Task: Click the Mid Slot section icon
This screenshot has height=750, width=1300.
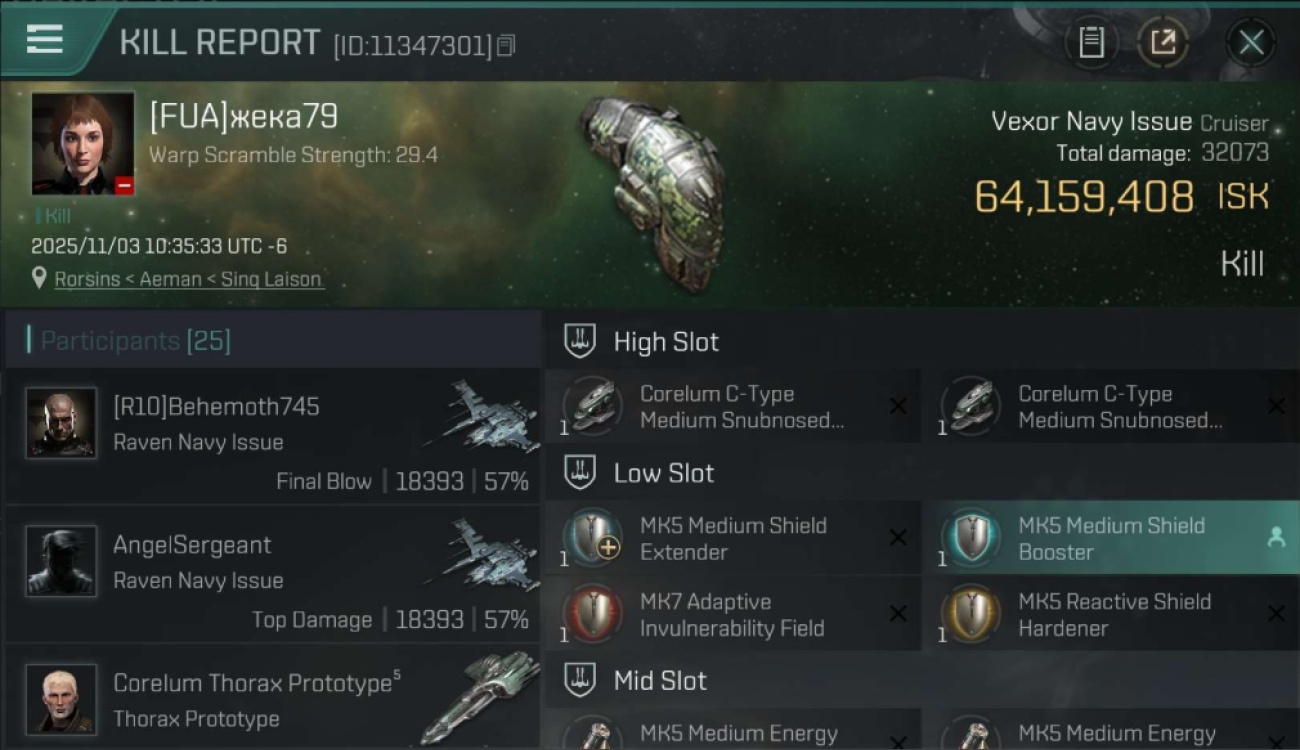Action: 580,681
